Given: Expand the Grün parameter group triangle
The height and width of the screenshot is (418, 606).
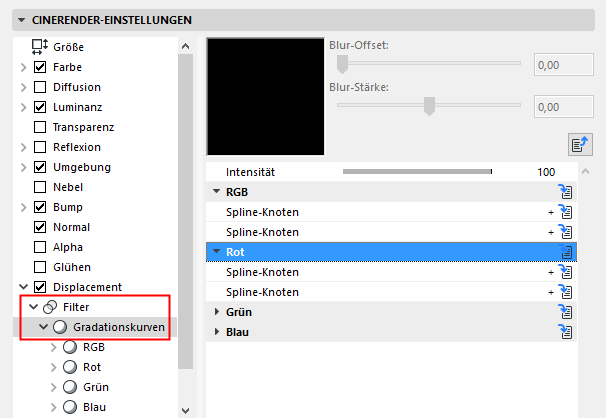Looking at the screenshot, I should pos(217,312).
